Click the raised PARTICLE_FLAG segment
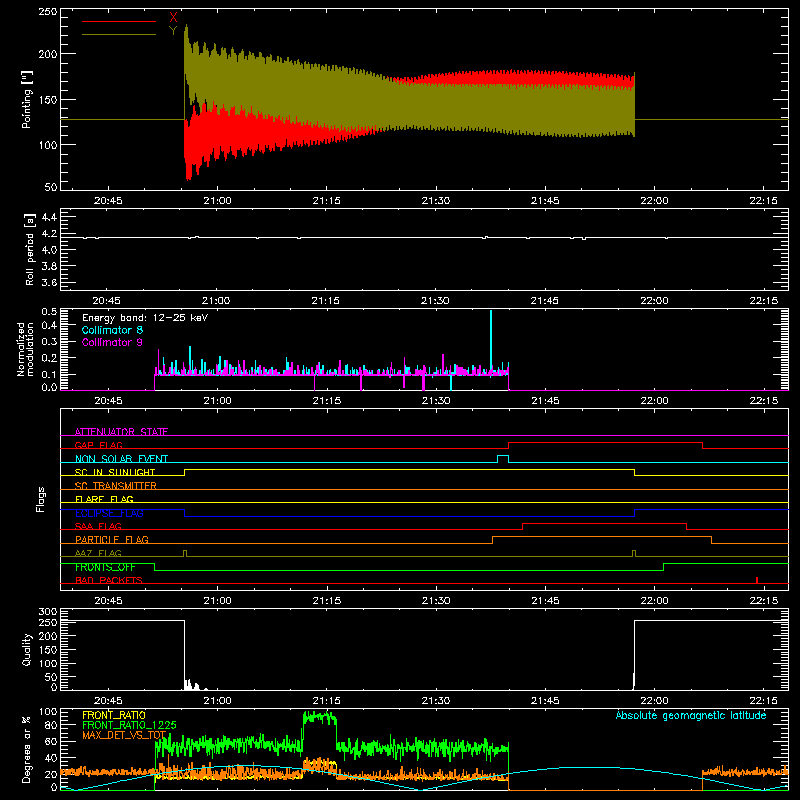This screenshot has height=800, width=800. click(x=602, y=537)
